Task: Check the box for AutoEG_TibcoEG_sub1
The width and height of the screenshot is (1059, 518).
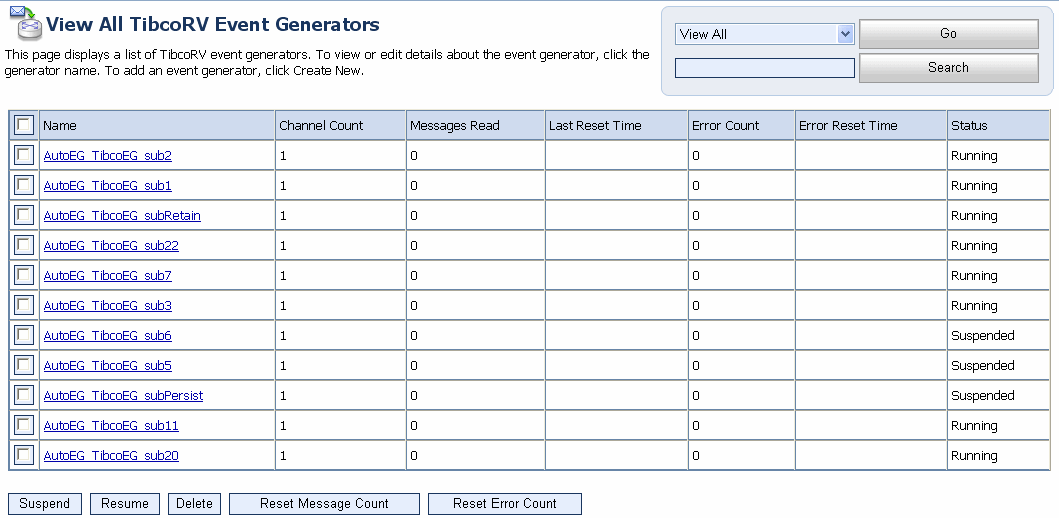Action: click(x=24, y=185)
